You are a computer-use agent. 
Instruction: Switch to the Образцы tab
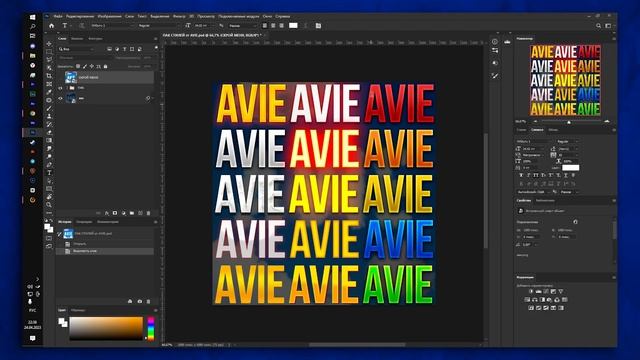(78, 310)
